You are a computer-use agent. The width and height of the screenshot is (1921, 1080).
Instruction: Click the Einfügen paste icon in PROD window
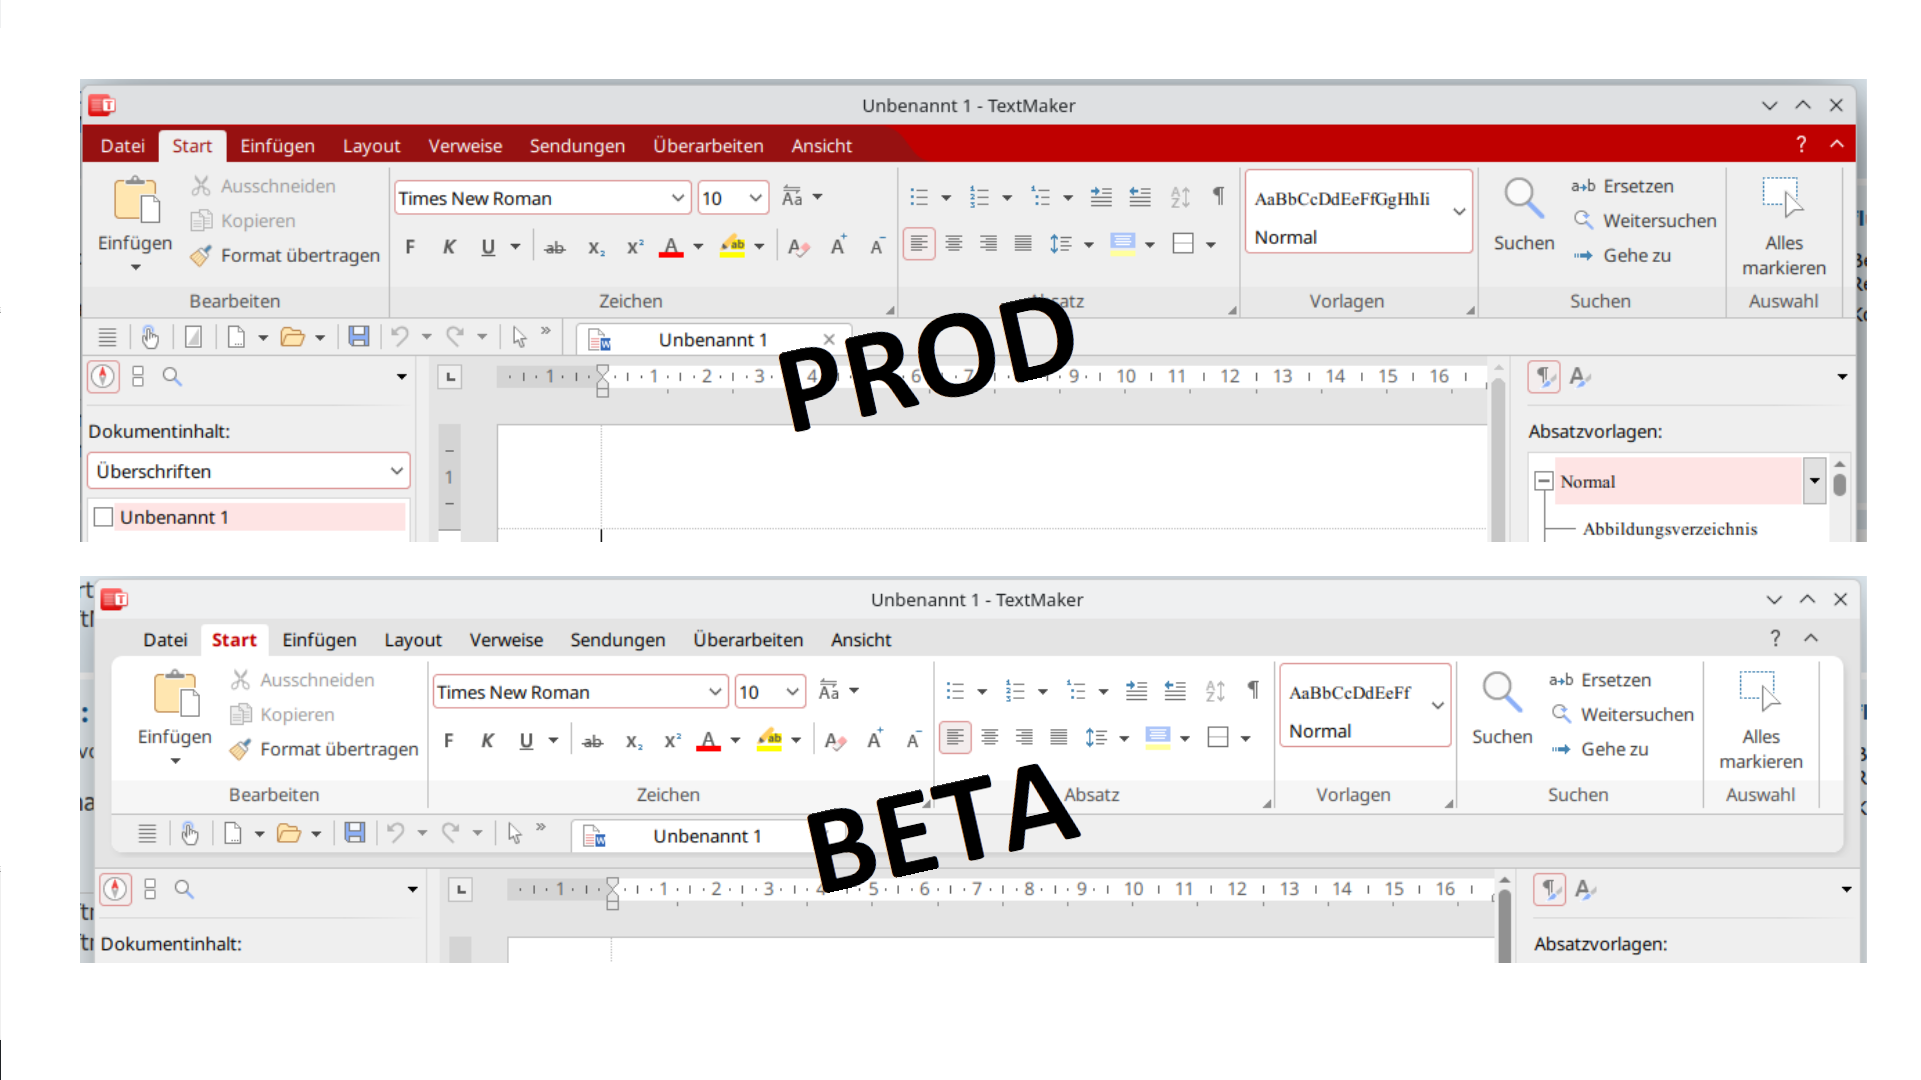tap(136, 200)
